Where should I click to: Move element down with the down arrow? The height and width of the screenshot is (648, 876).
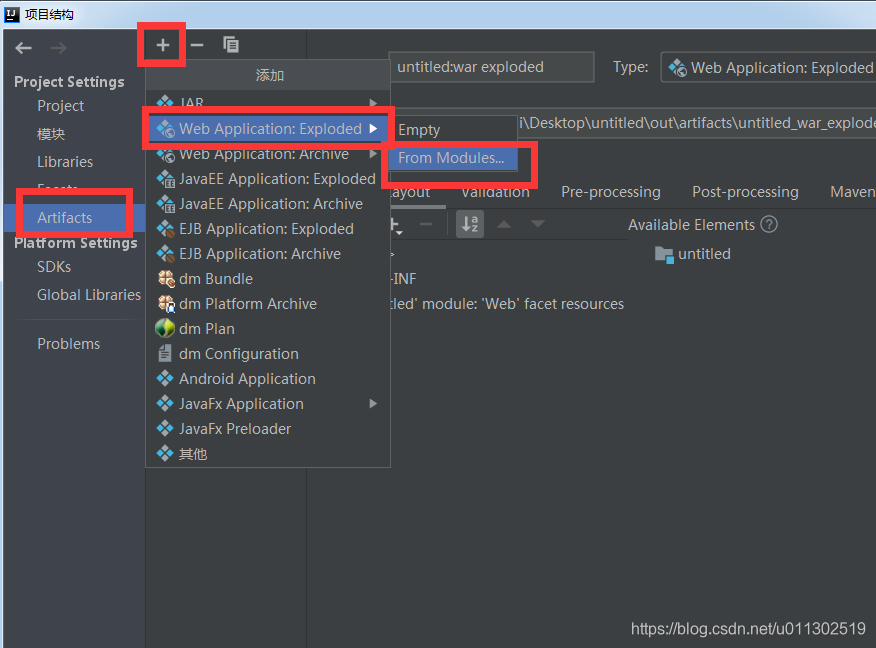click(537, 225)
